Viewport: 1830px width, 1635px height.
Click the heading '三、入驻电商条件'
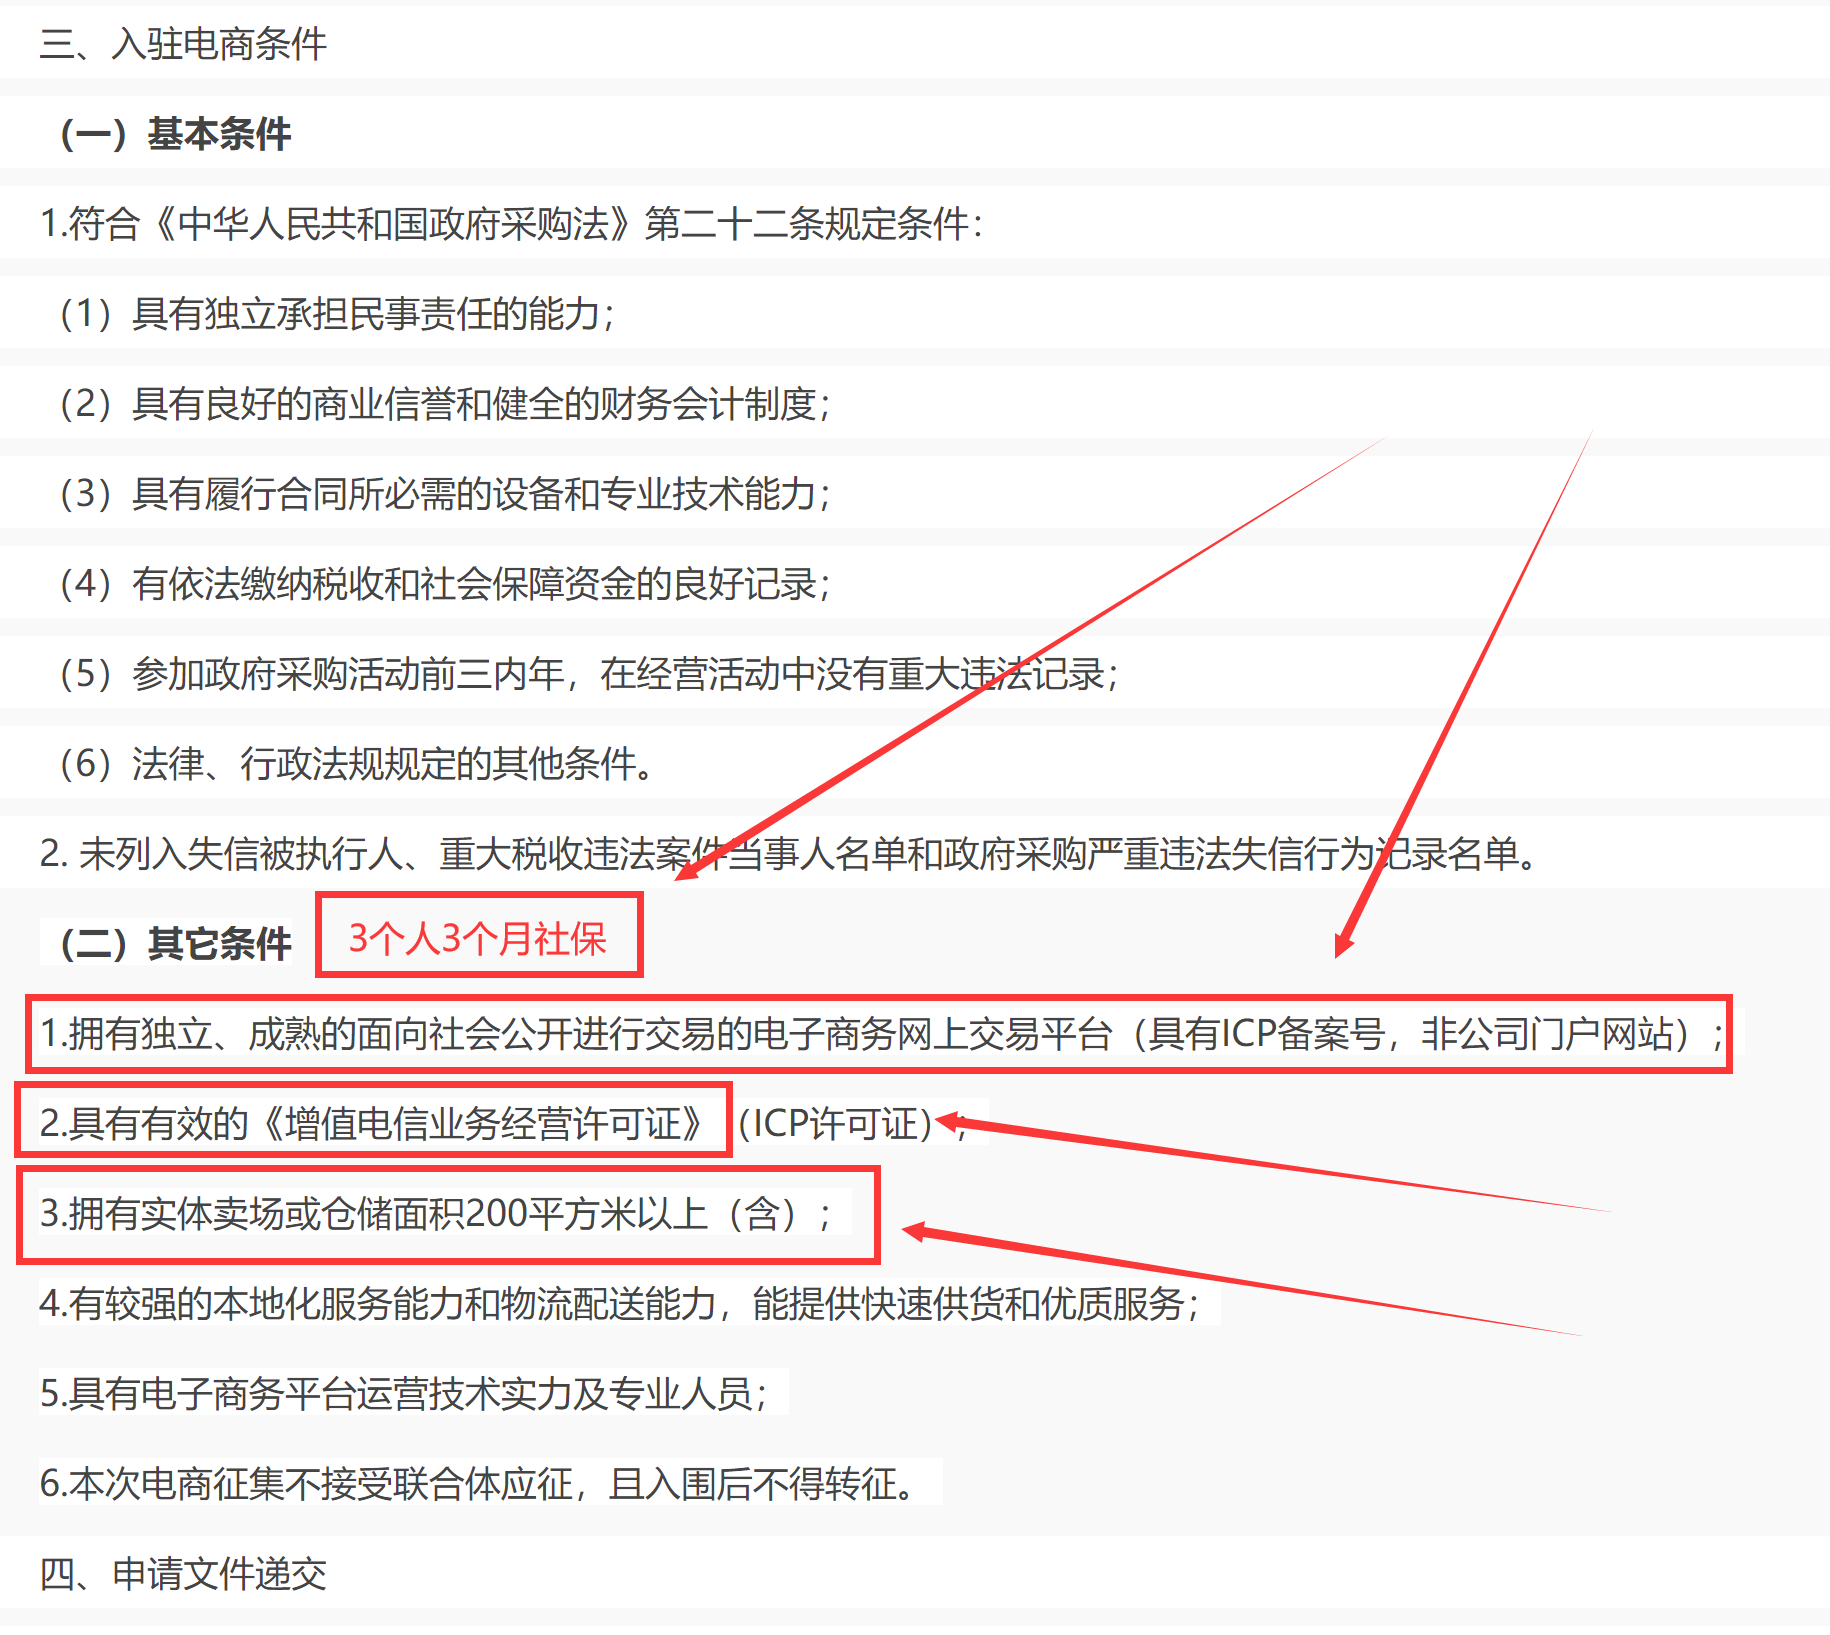click(183, 44)
